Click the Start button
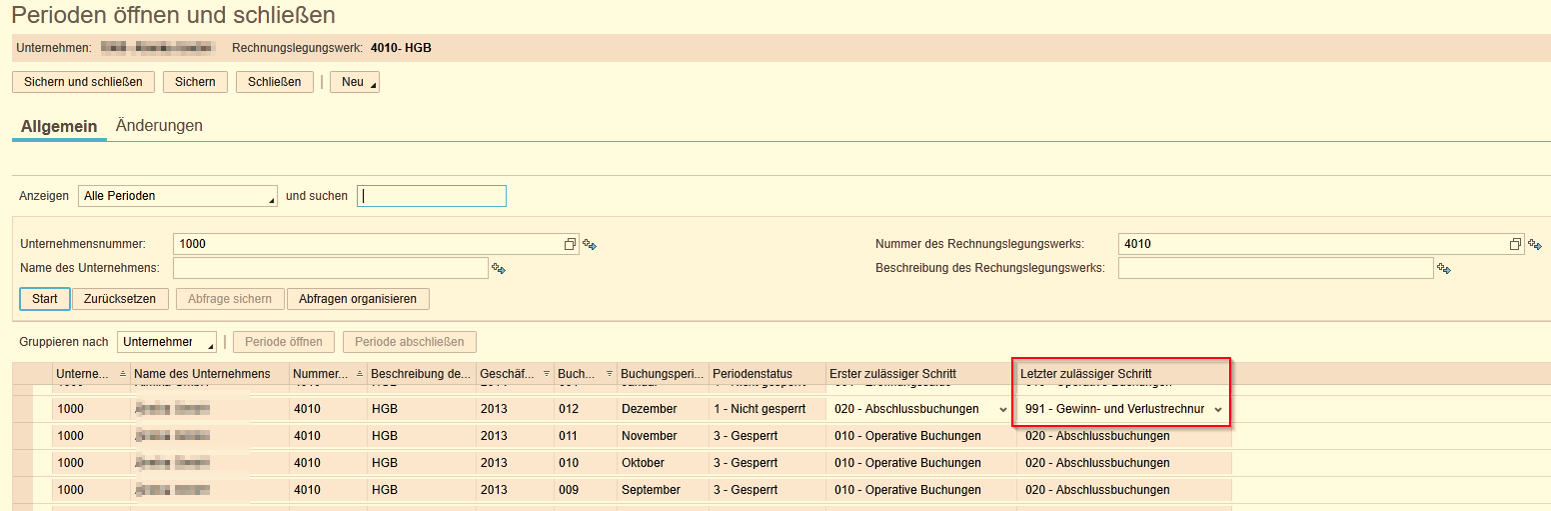This screenshot has height=511, width=1551. click(45, 299)
